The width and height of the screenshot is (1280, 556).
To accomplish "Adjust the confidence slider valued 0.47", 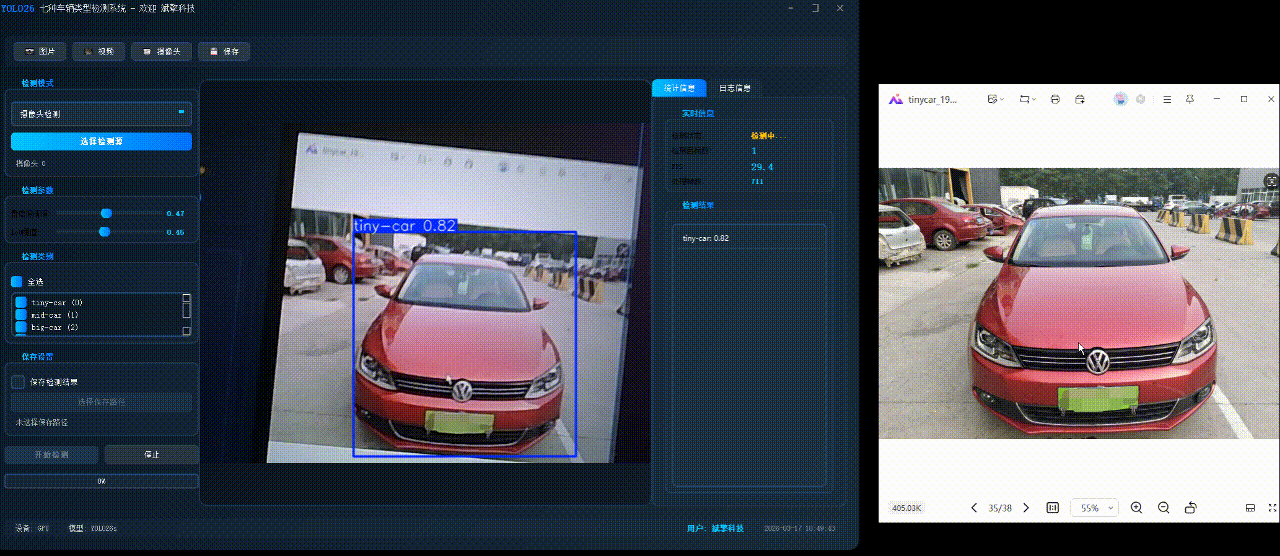I will 105,213.
